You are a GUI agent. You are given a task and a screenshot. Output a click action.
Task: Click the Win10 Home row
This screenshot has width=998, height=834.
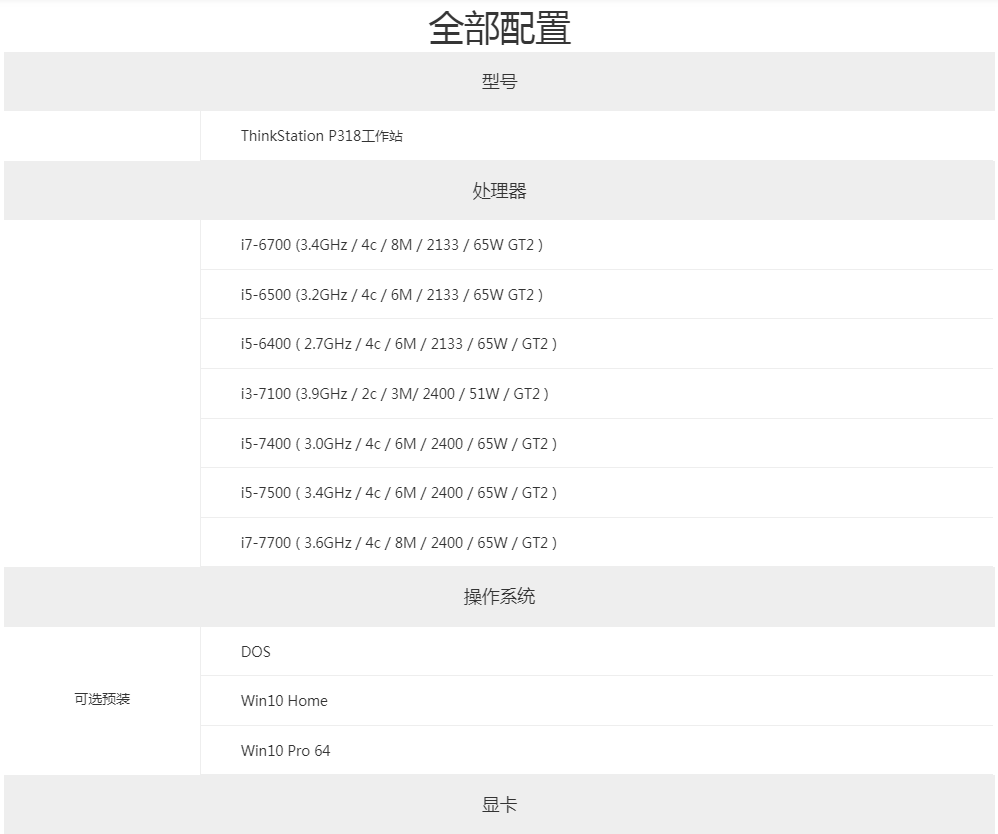(597, 700)
